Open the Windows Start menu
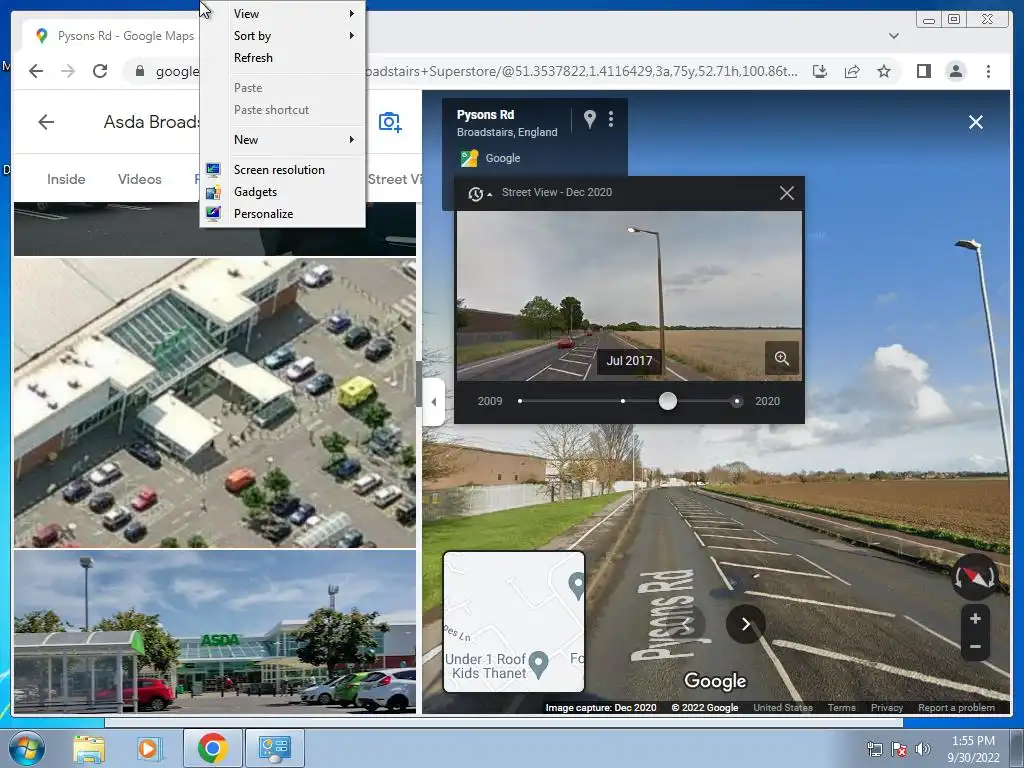Viewport: 1024px width, 768px height. coord(27,748)
